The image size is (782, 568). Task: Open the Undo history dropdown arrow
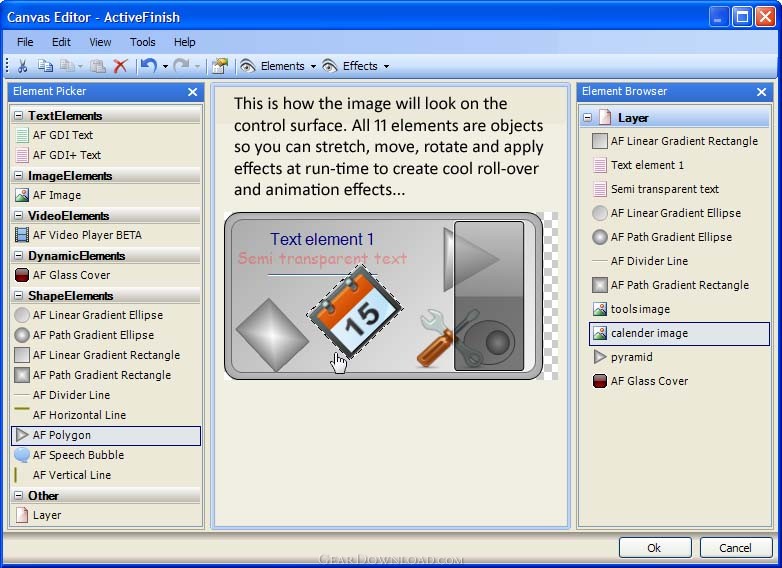pyautogui.click(x=165, y=66)
